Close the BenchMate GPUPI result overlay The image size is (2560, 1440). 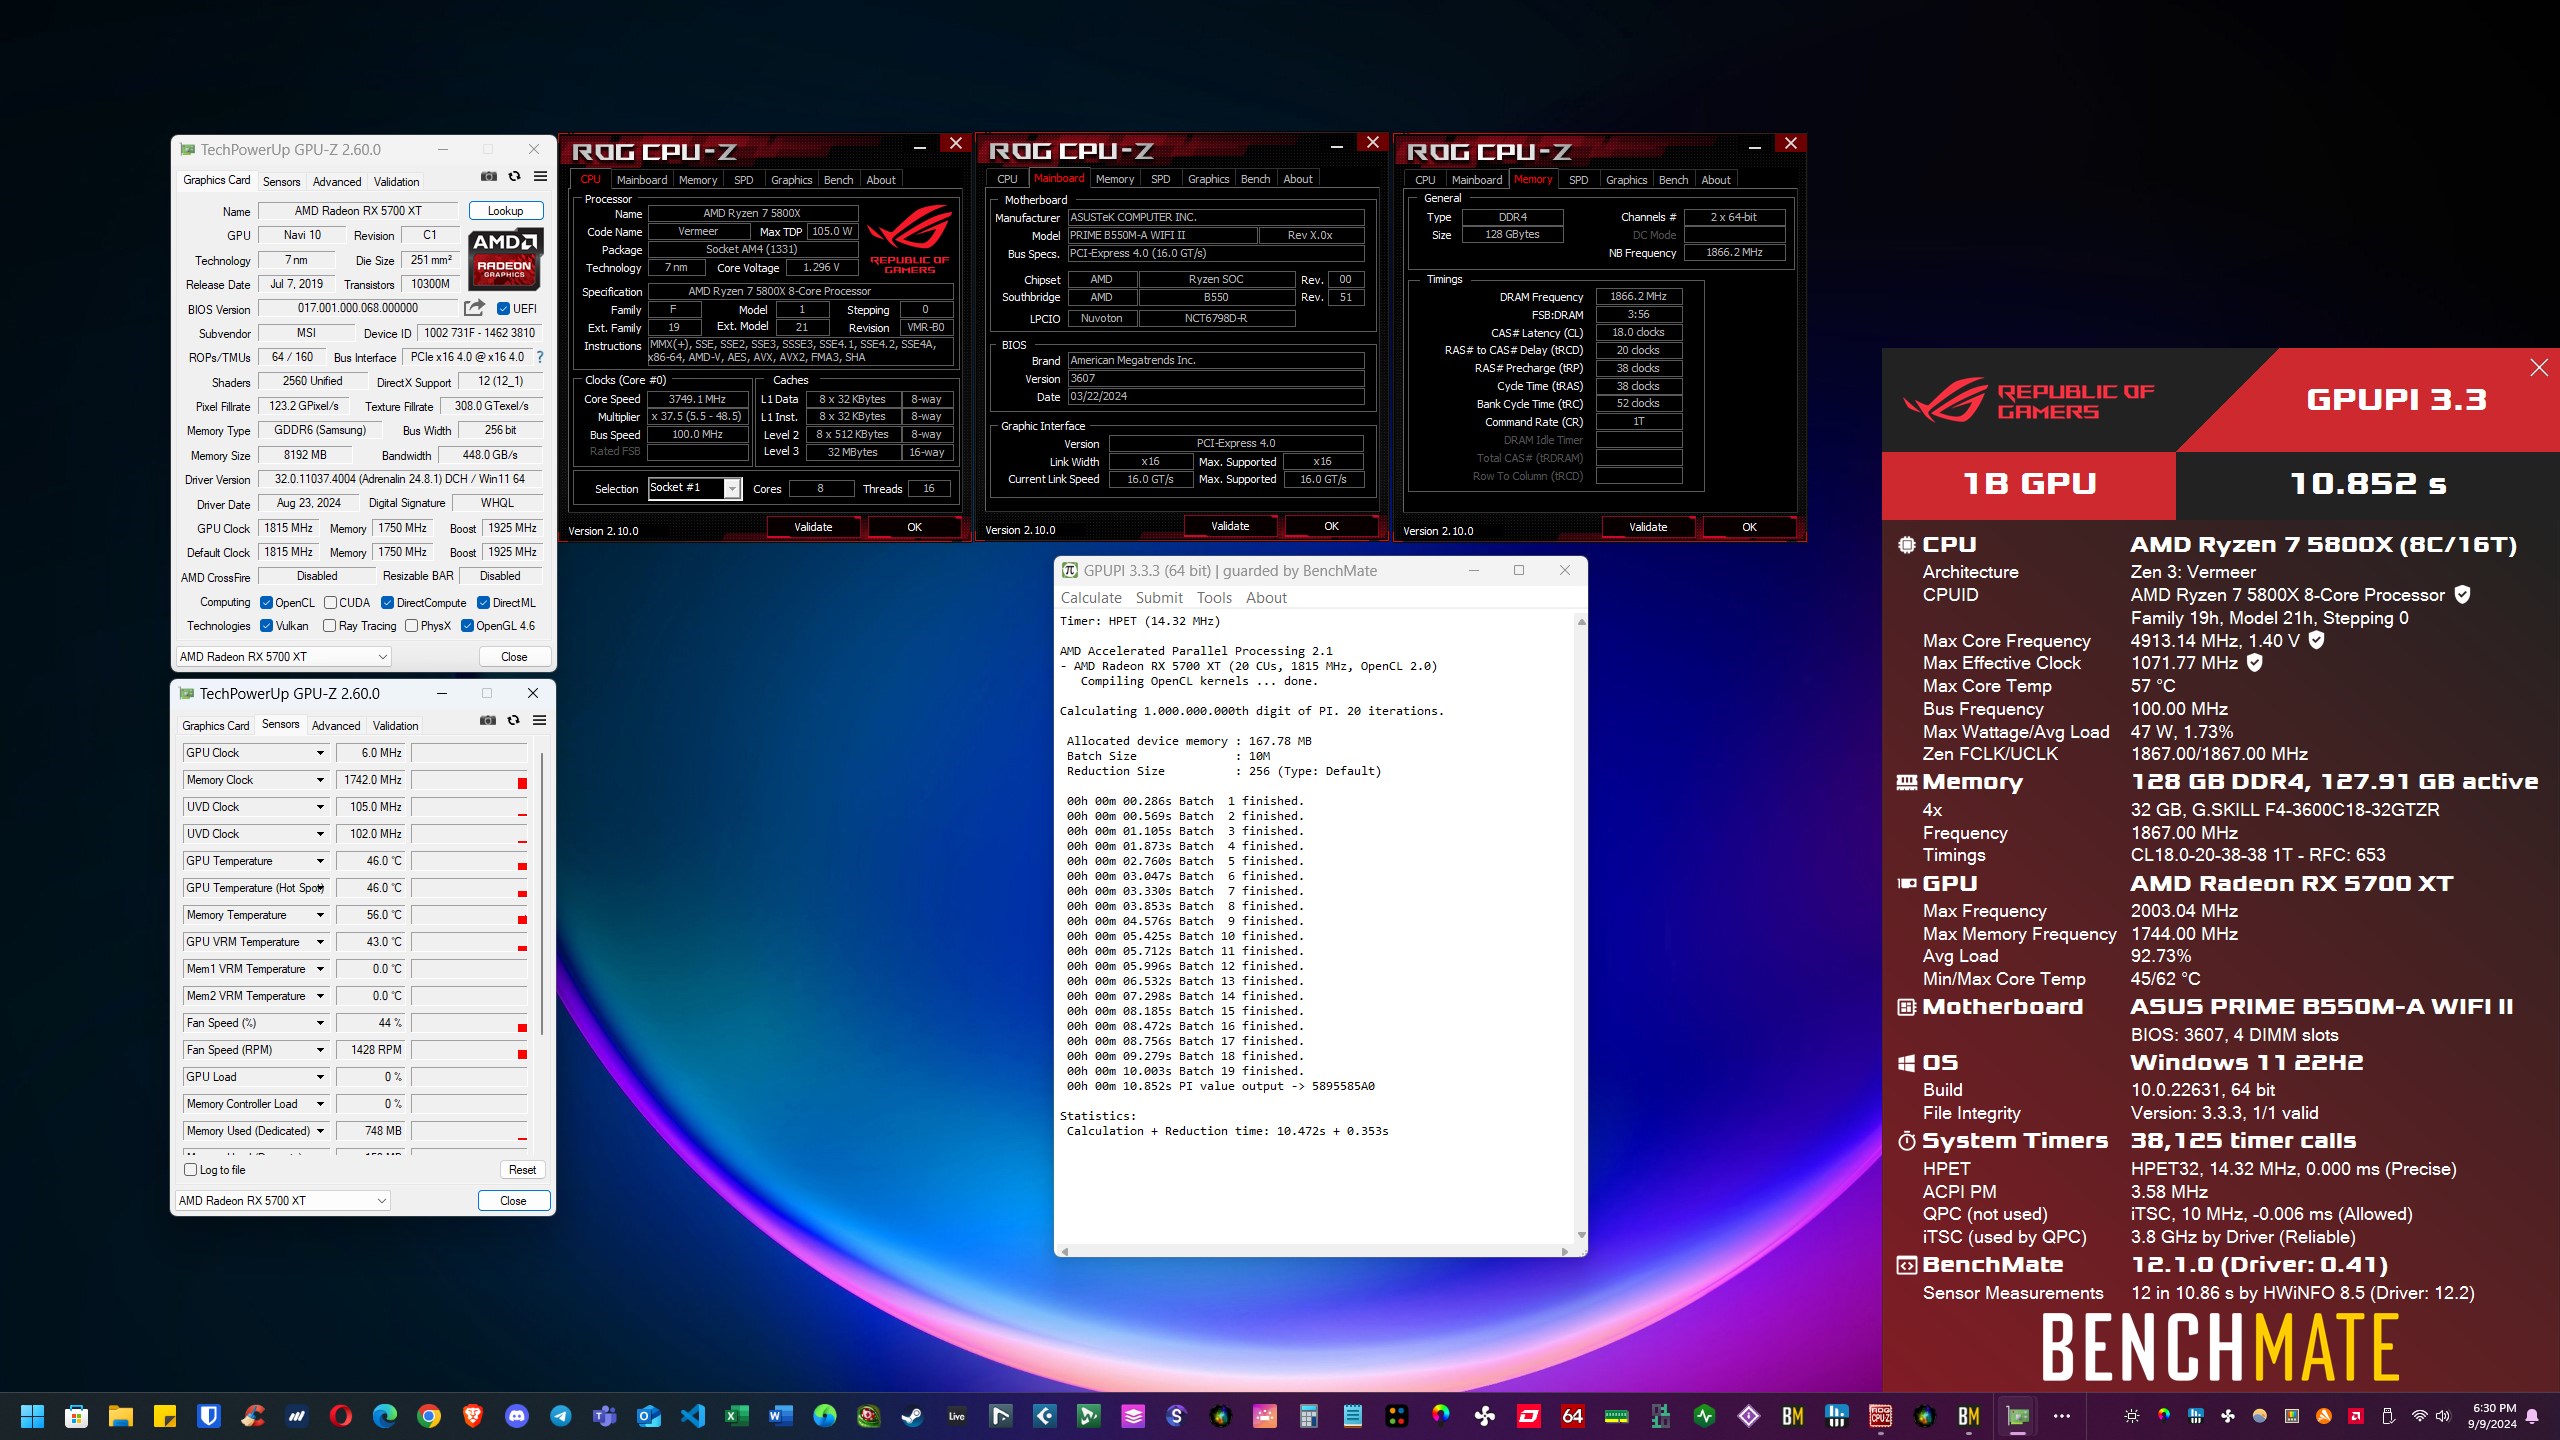tap(2539, 368)
